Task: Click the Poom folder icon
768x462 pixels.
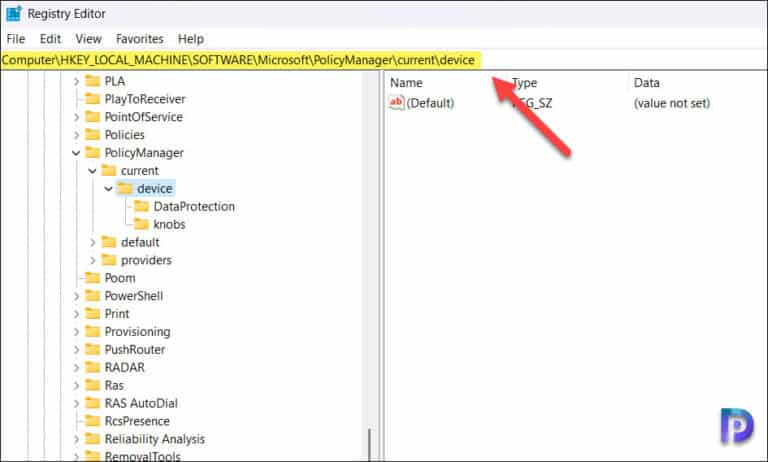Action: [93, 278]
